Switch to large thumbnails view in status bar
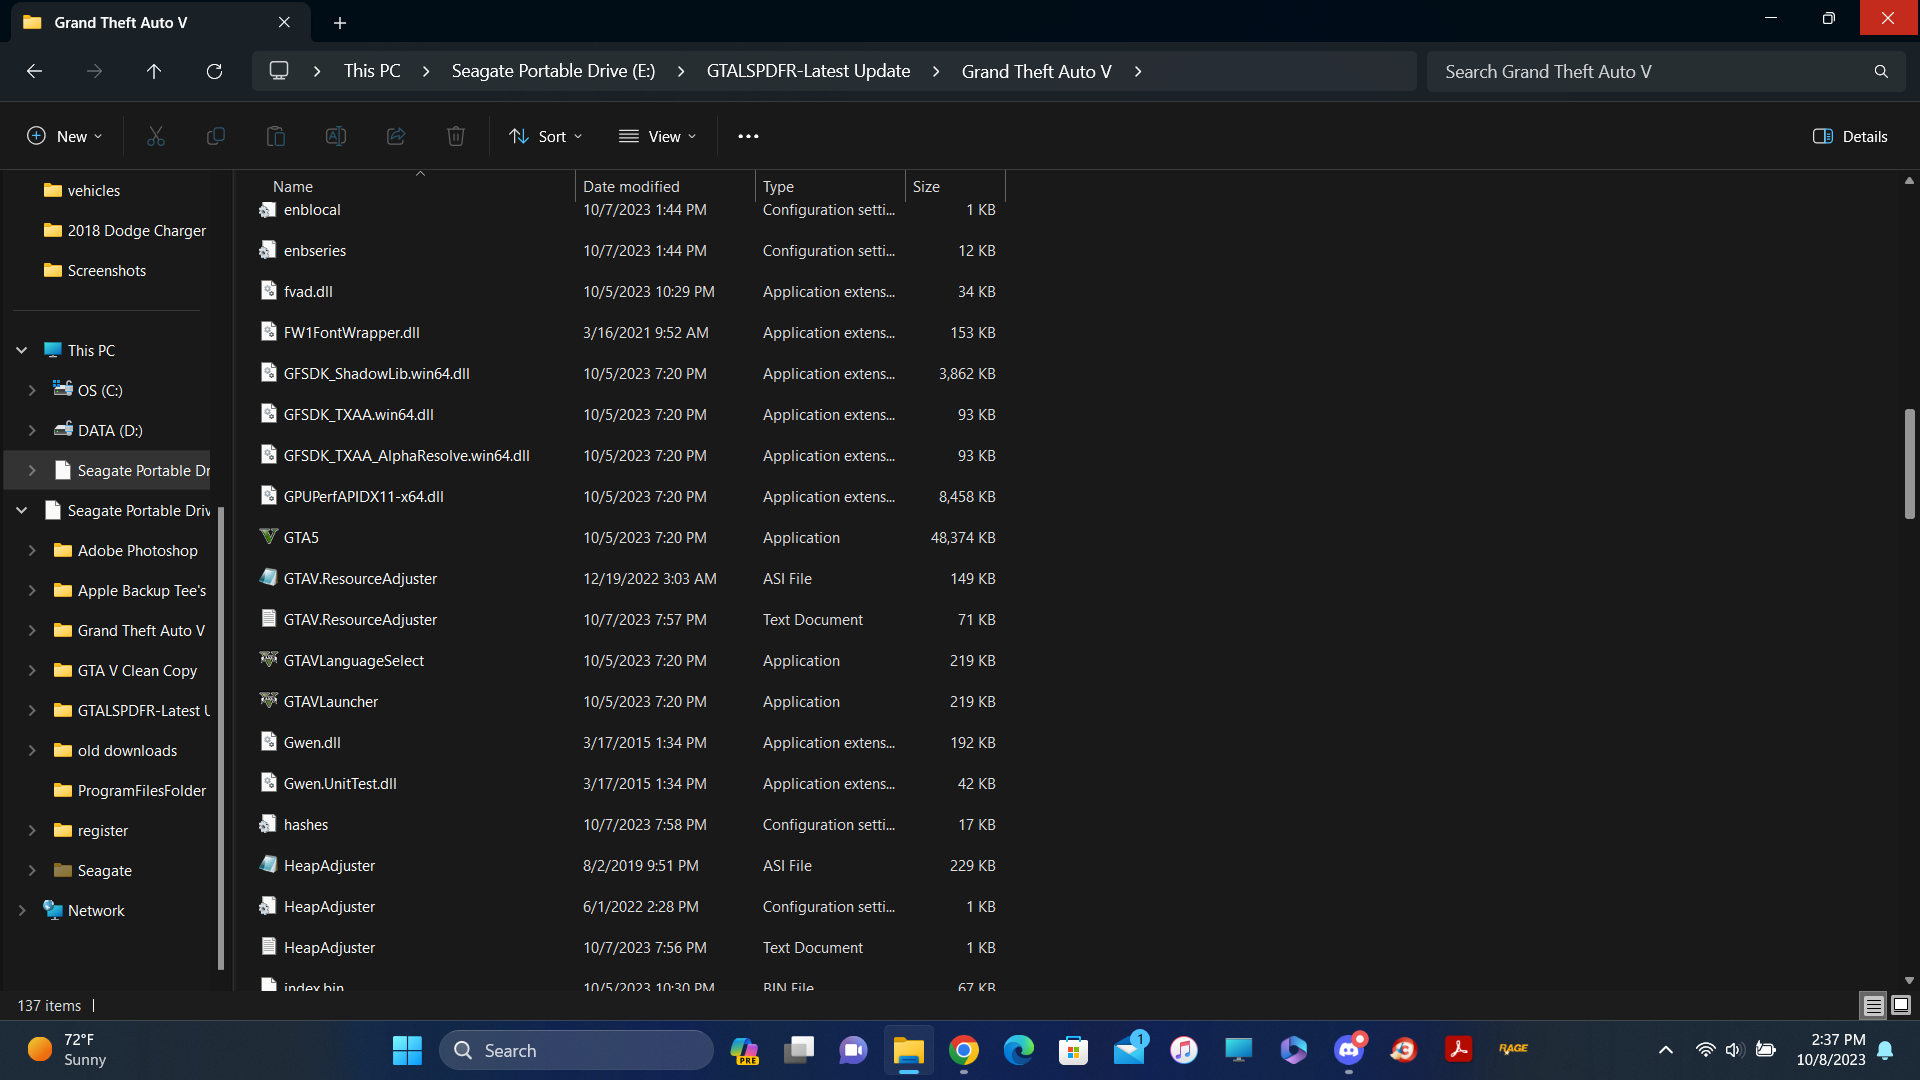 pyautogui.click(x=1901, y=1005)
